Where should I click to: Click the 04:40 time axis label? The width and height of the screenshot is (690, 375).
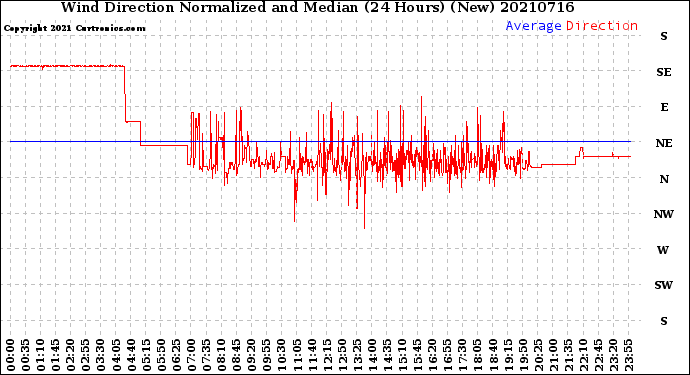click(131, 355)
